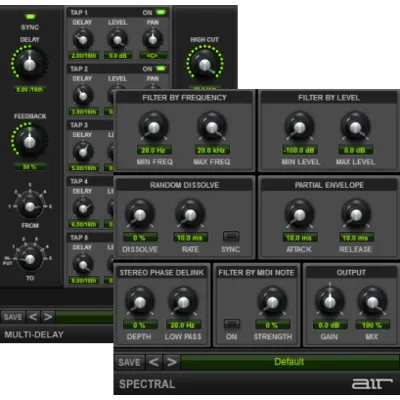400x400 pixels.
Task: Click the Stereo Phase Delink DEPTH knob
Action: (x=140, y=302)
